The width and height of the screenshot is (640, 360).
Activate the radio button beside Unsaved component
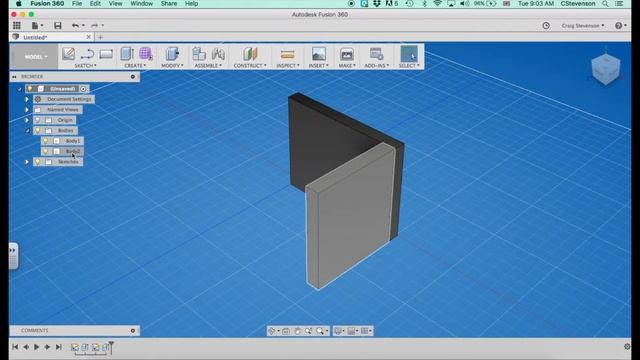click(x=83, y=89)
